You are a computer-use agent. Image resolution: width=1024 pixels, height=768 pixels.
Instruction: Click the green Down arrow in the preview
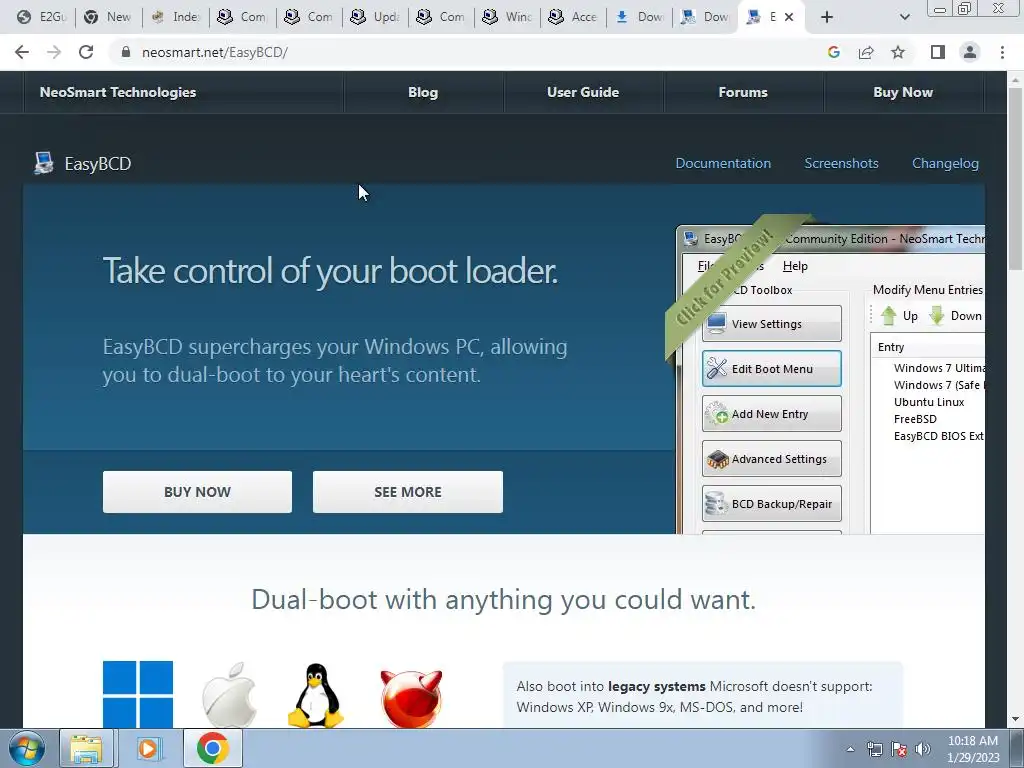[937, 316]
